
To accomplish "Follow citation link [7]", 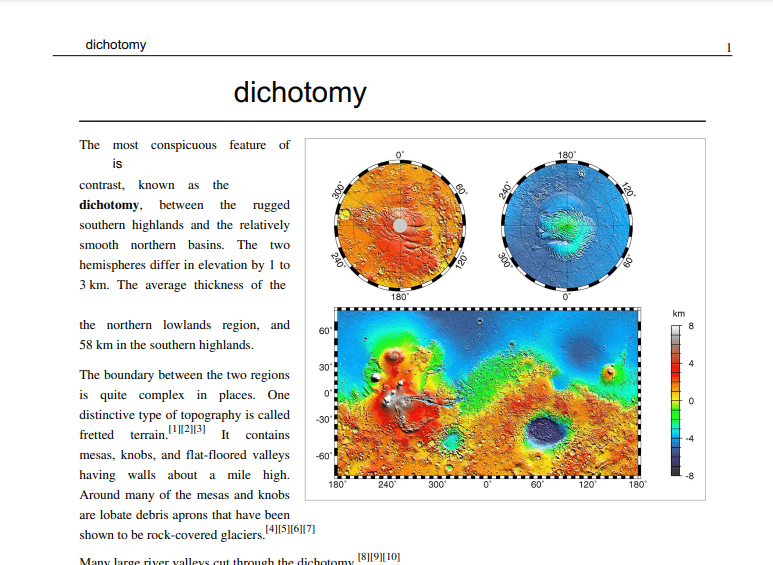I will 309,529.
